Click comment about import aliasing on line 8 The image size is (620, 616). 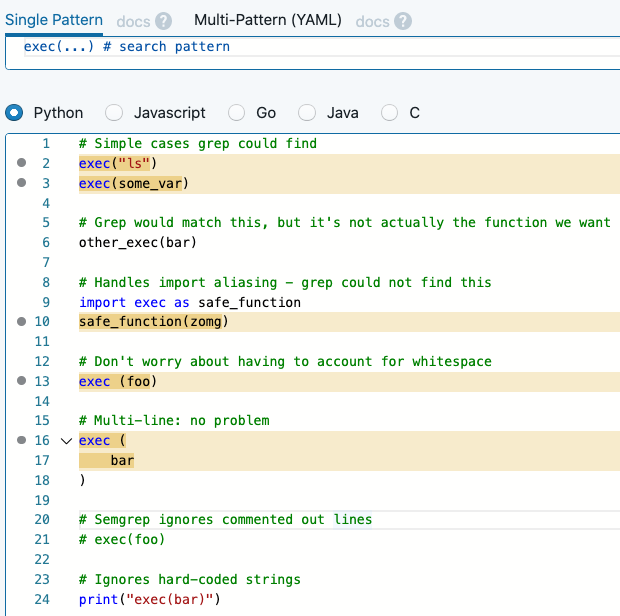tap(285, 282)
